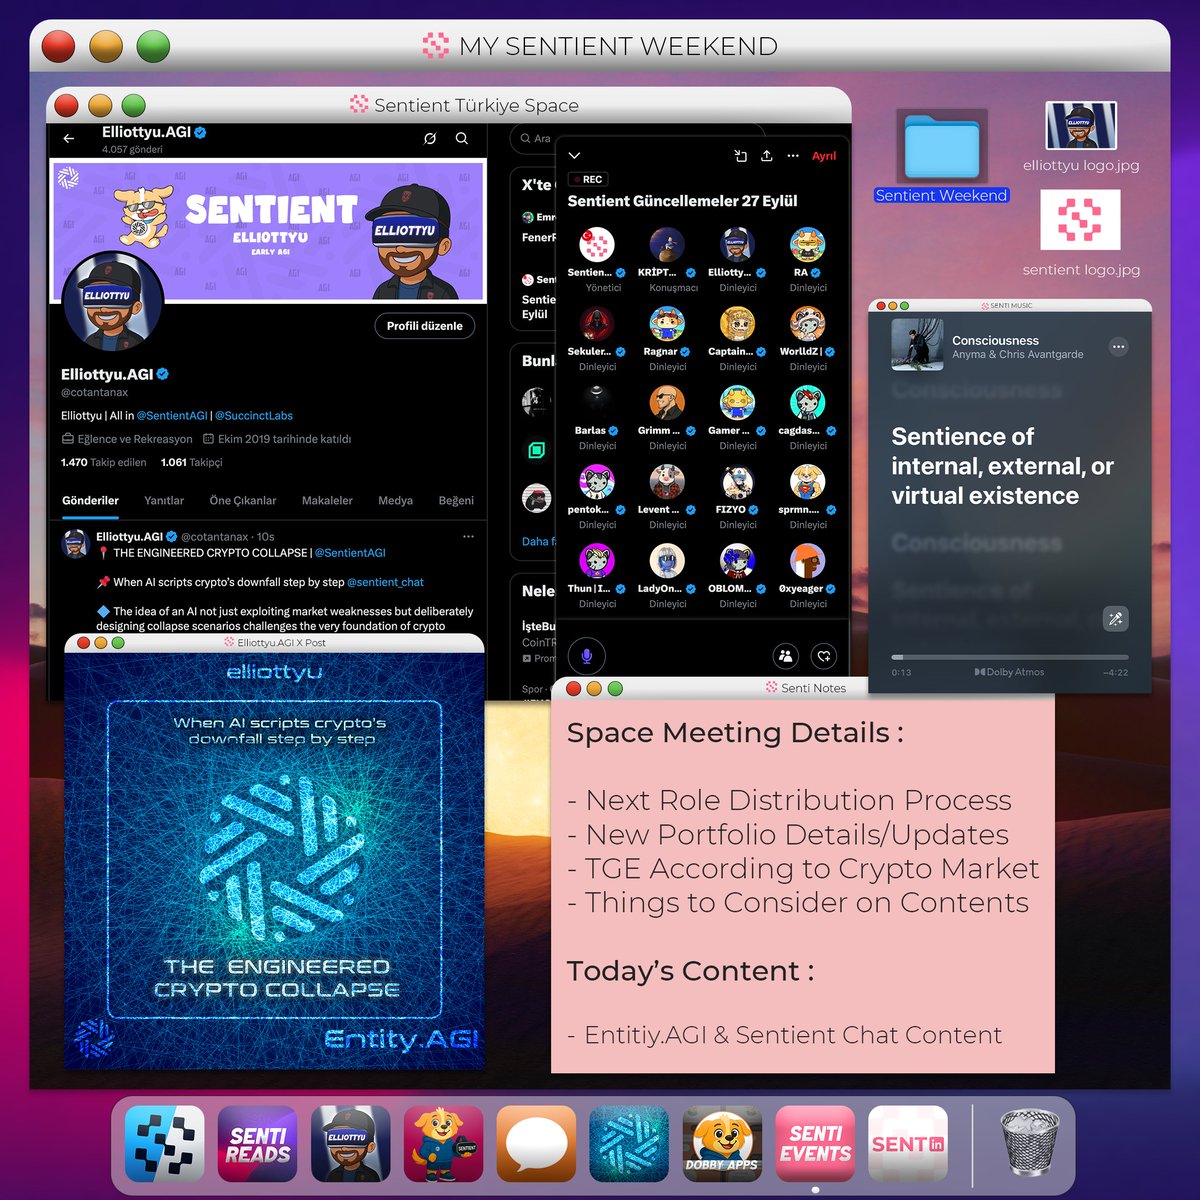This screenshot has width=1200, height=1200.
Task: Leave the Space with the Ayrıl button
Action: click(824, 156)
